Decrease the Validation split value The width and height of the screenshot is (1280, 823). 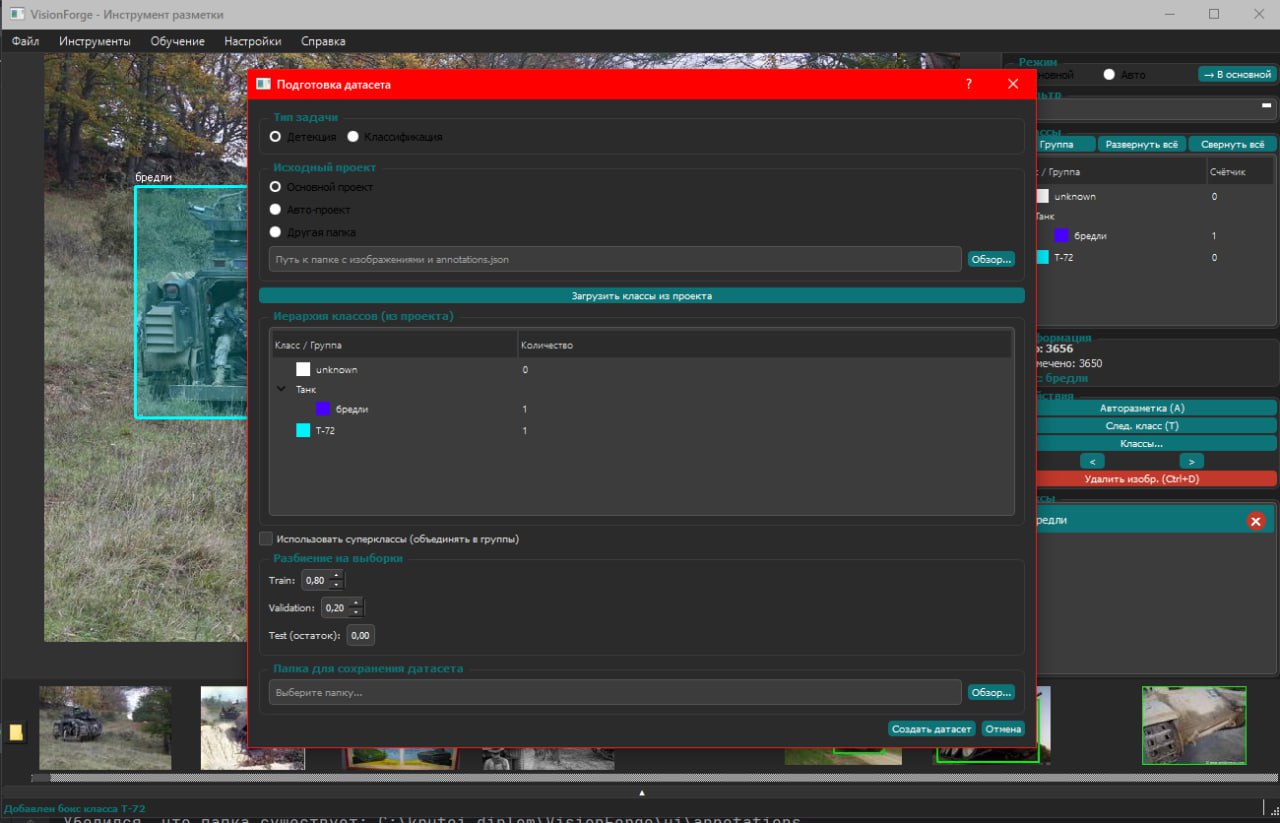pyautogui.click(x=356, y=612)
